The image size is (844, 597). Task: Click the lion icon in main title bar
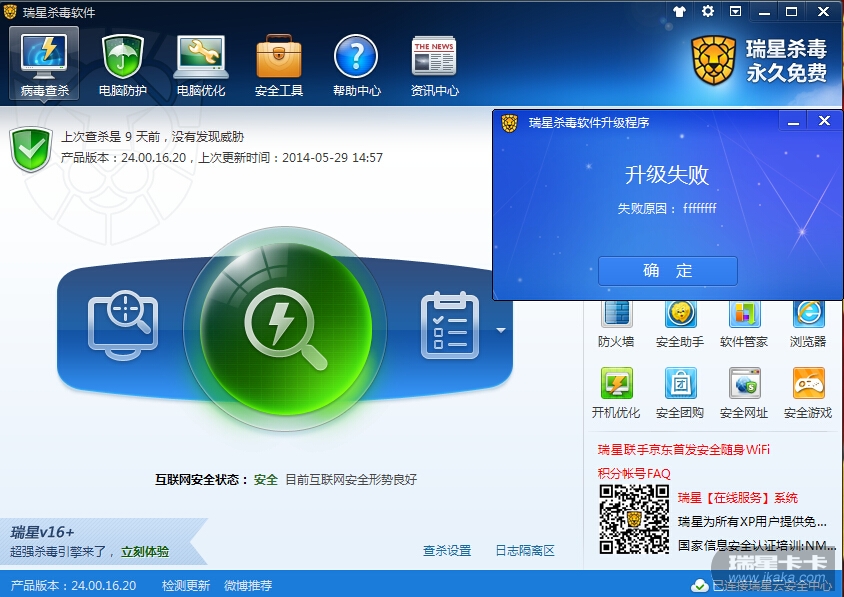[x=10, y=11]
